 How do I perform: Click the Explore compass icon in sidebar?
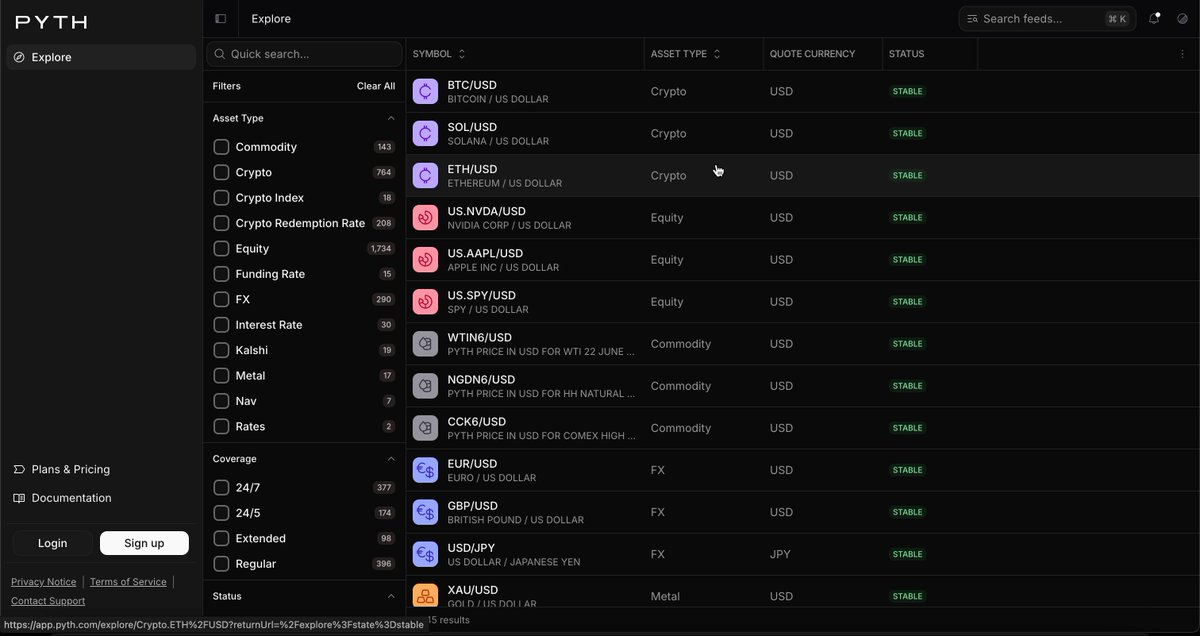click(19, 57)
